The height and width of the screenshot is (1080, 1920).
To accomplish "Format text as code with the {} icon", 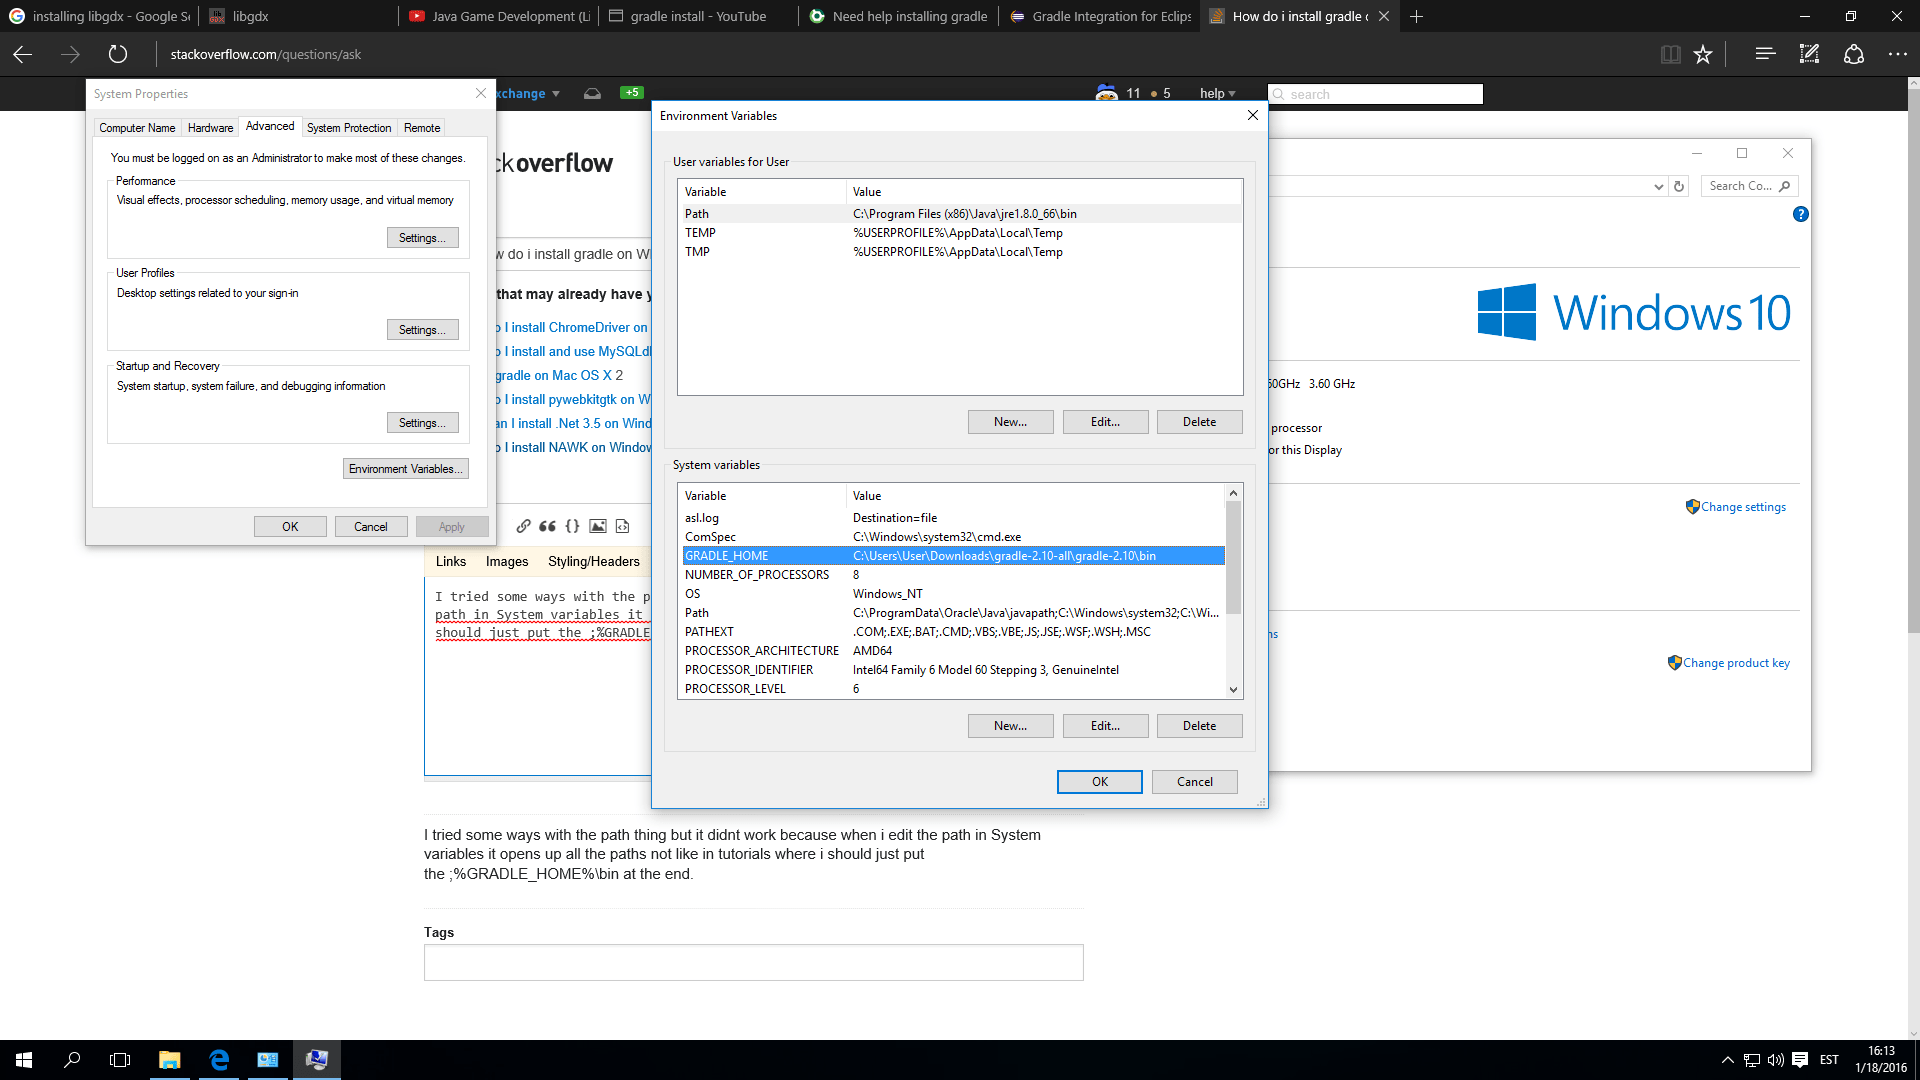I will (x=572, y=526).
